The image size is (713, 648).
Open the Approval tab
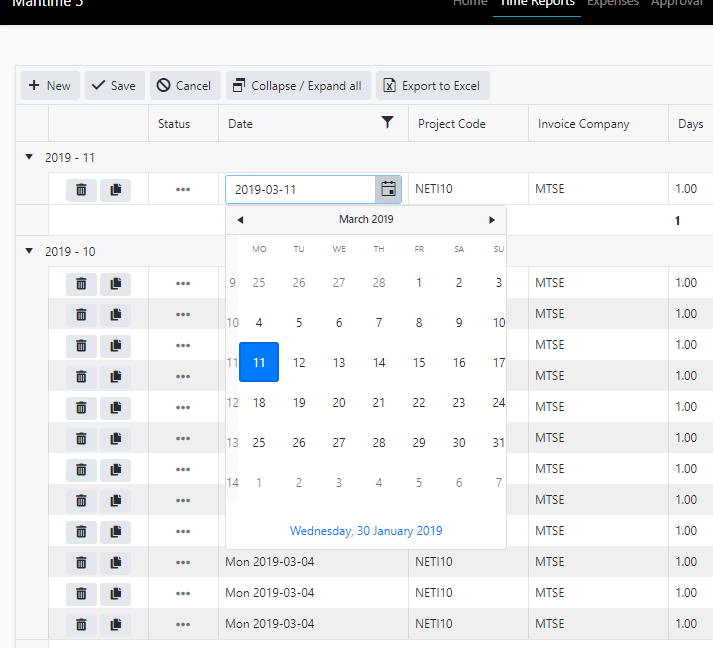coord(678,4)
